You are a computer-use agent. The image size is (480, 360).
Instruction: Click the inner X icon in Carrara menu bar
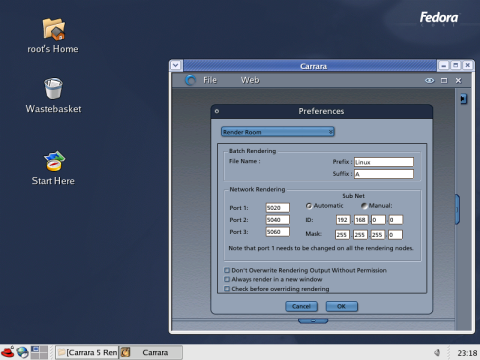pos(458,80)
